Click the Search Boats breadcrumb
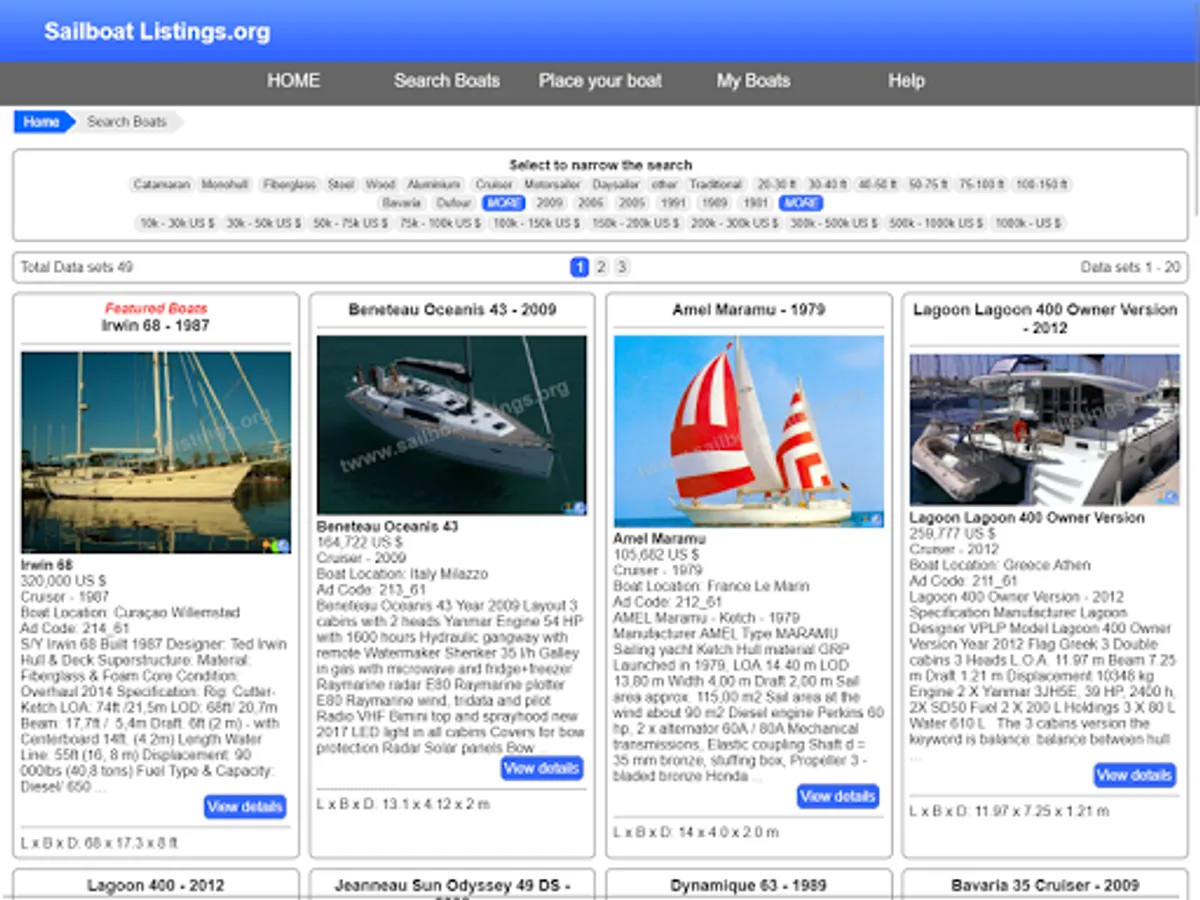 tap(127, 122)
